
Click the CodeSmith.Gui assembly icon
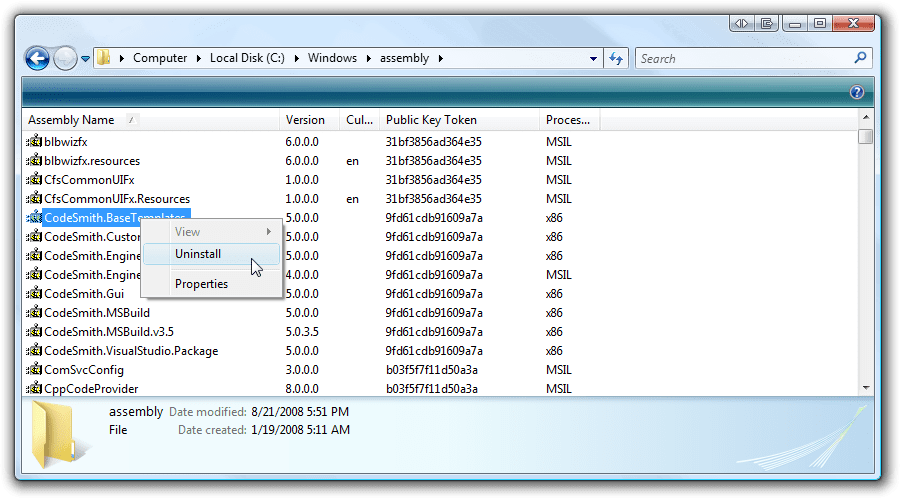click(34, 293)
